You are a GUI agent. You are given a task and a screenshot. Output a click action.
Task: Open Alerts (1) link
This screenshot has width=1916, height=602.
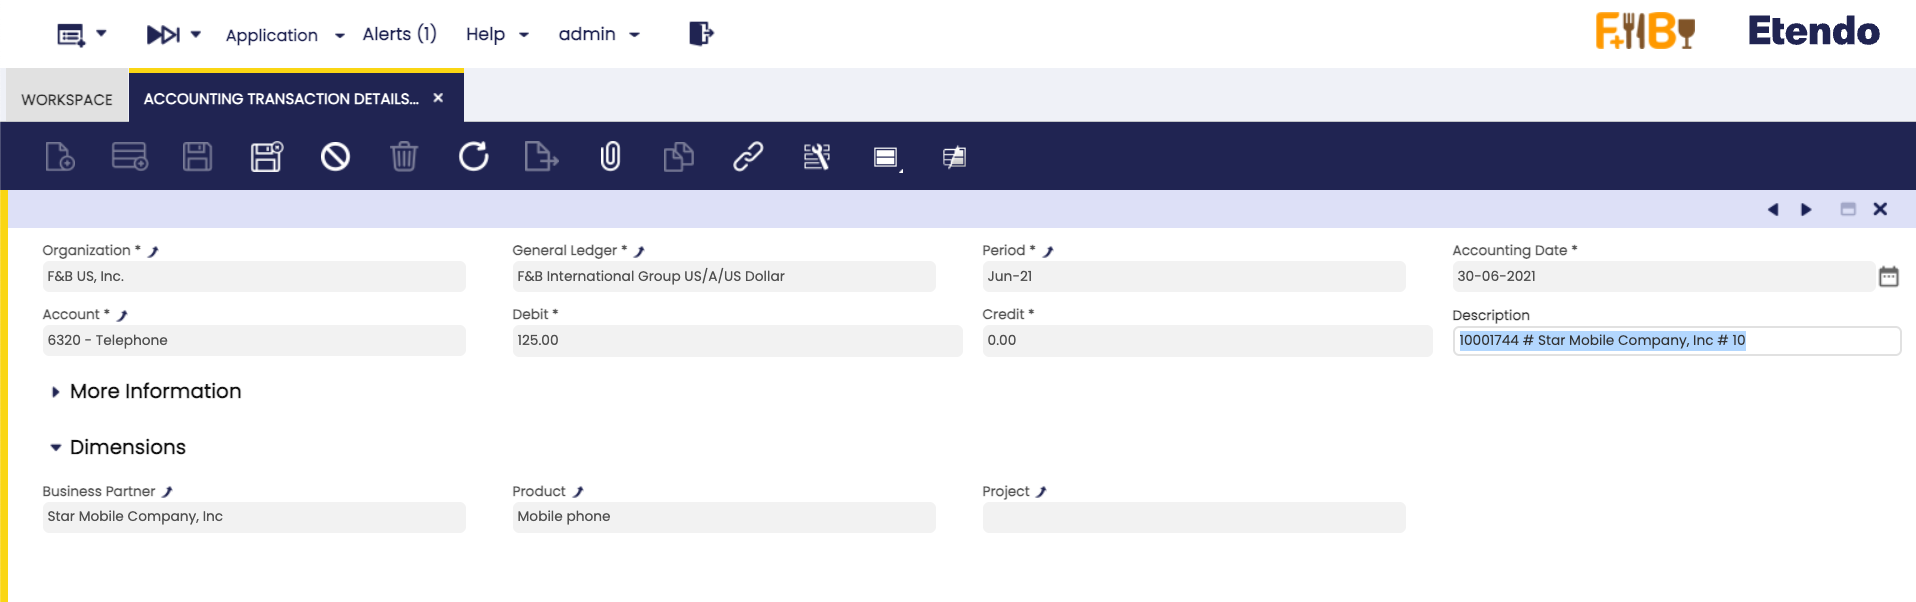point(399,35)
